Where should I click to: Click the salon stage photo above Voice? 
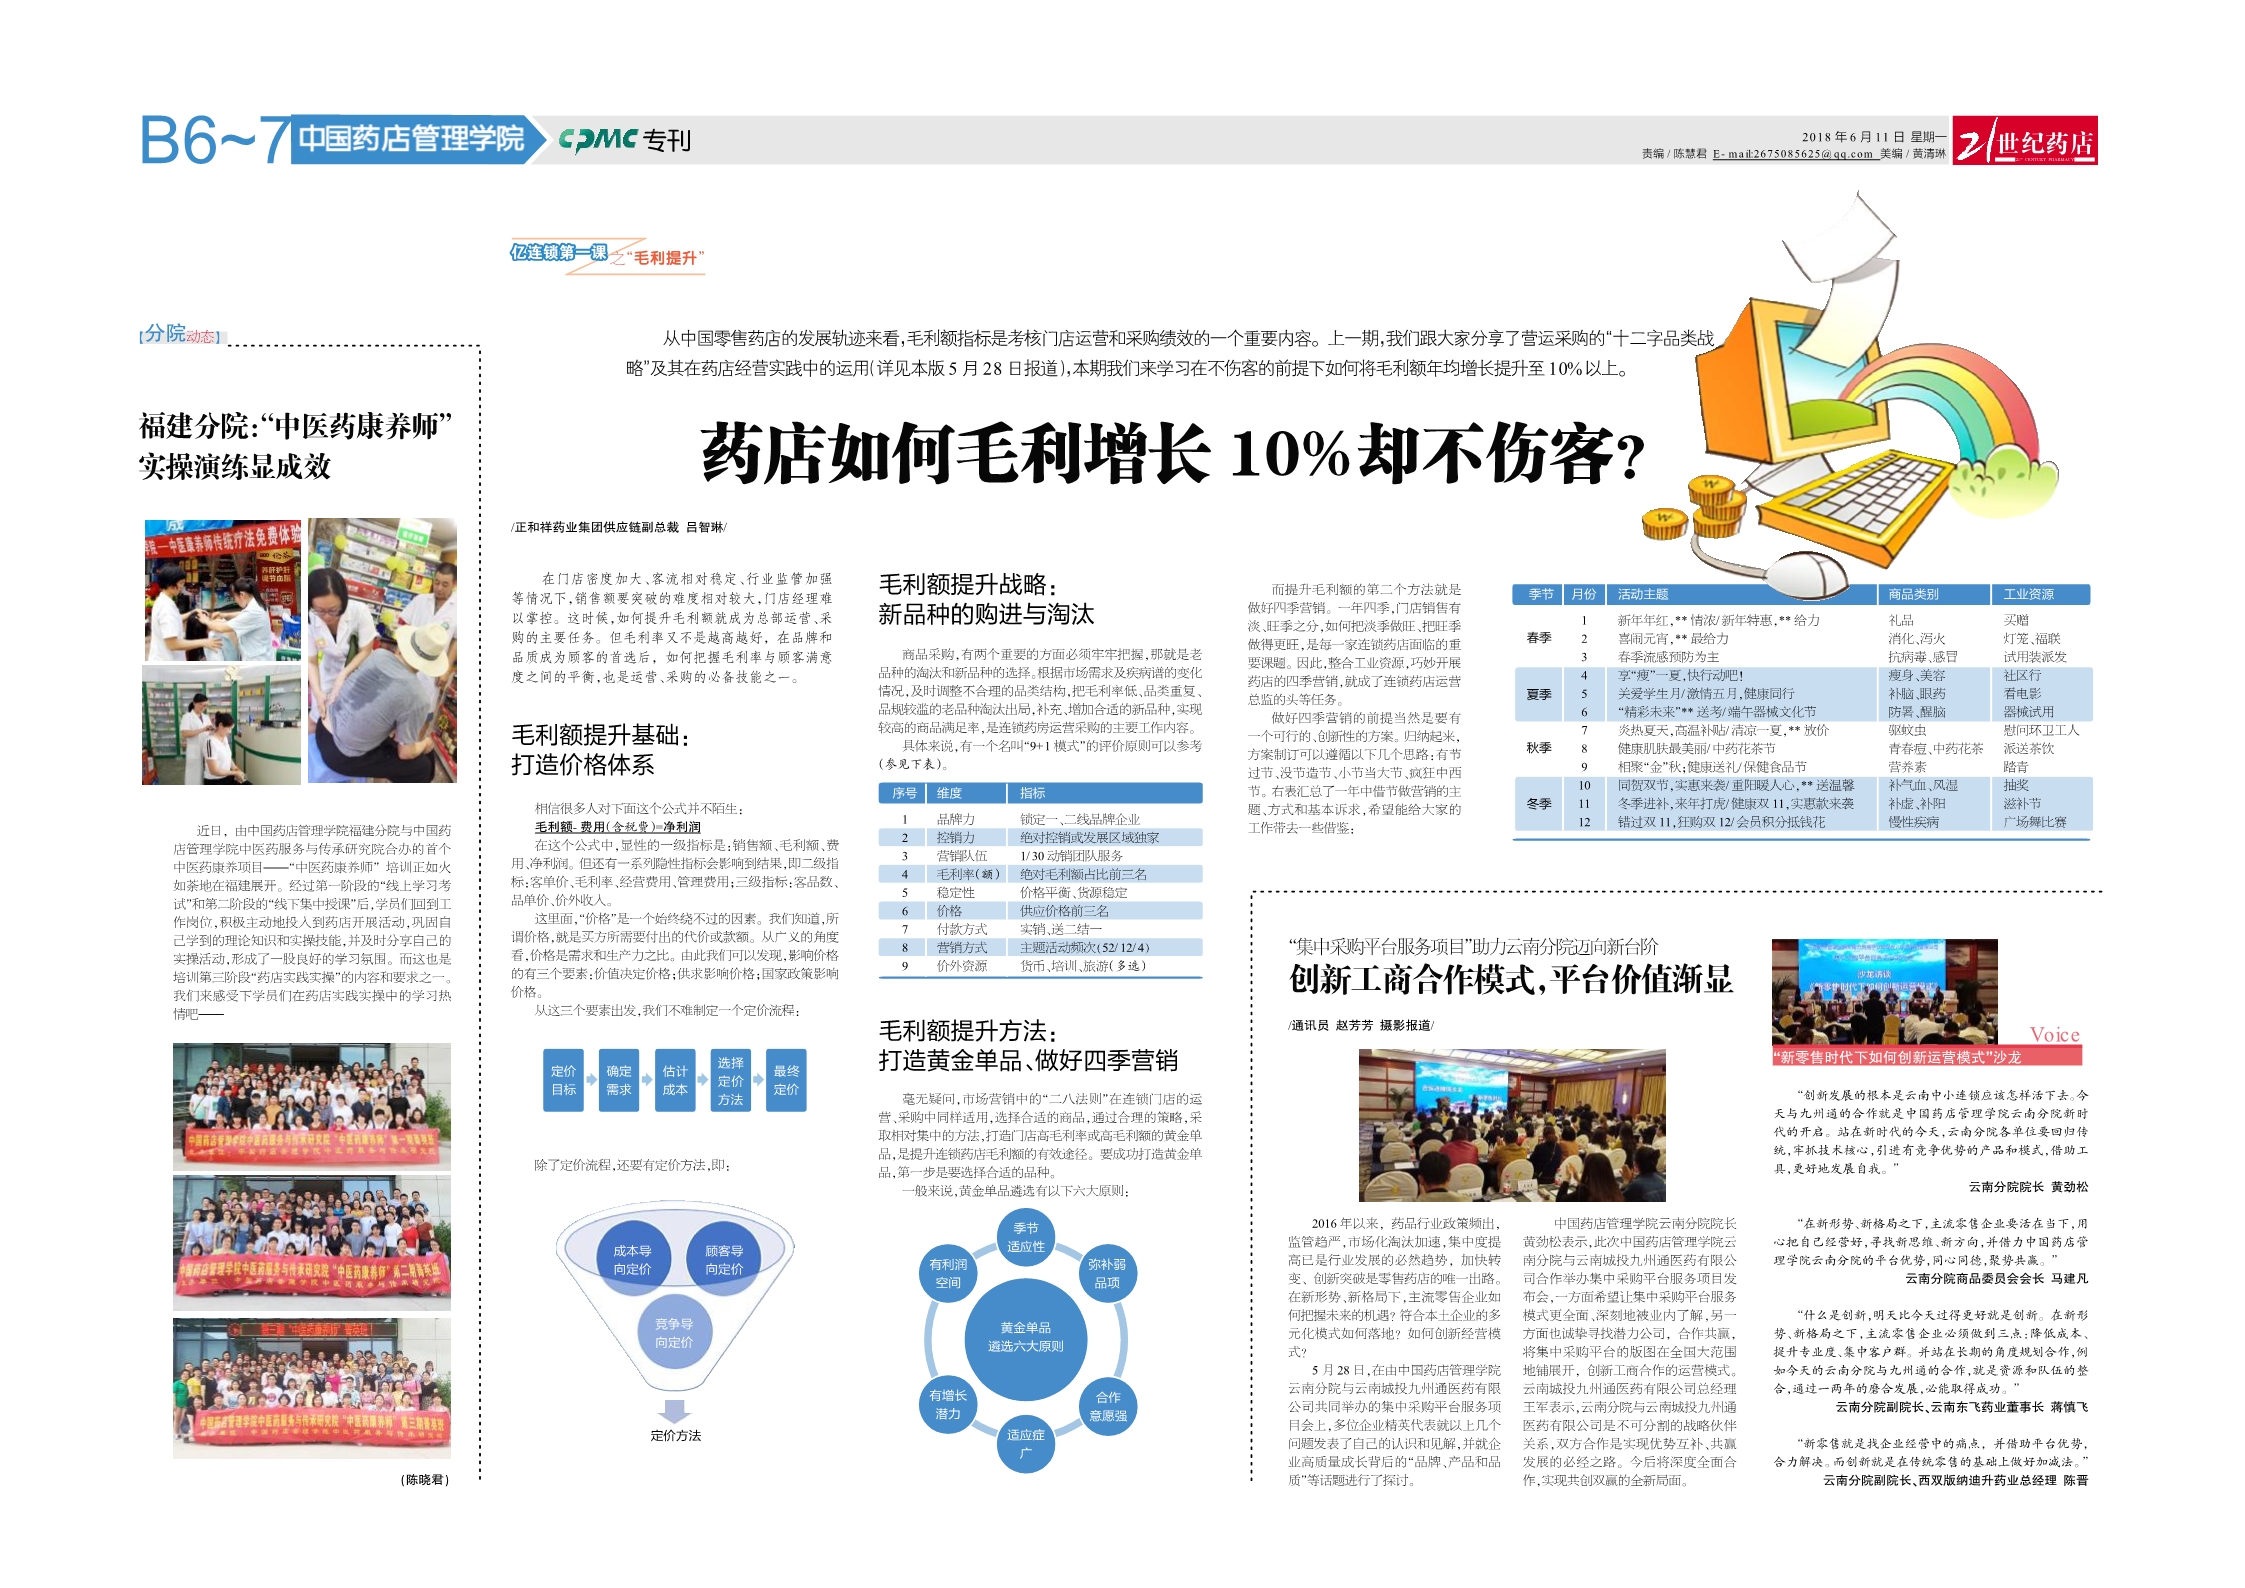click(1884, 991)
